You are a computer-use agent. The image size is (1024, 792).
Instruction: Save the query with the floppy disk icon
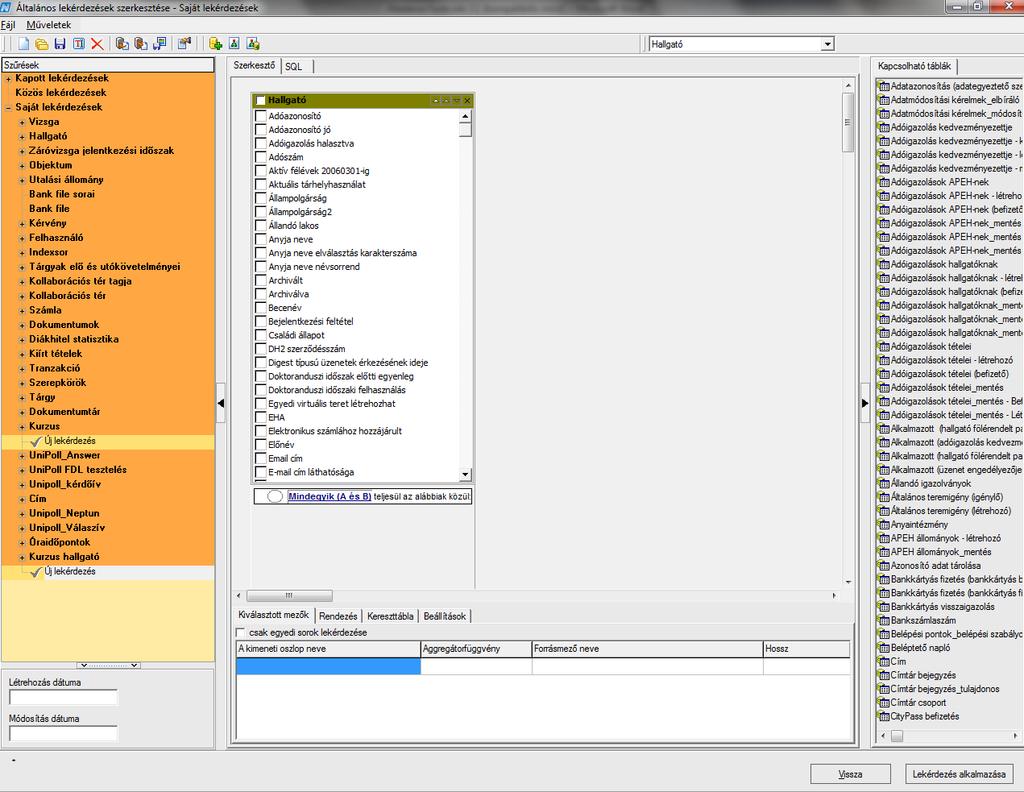[x=60, y=44]
